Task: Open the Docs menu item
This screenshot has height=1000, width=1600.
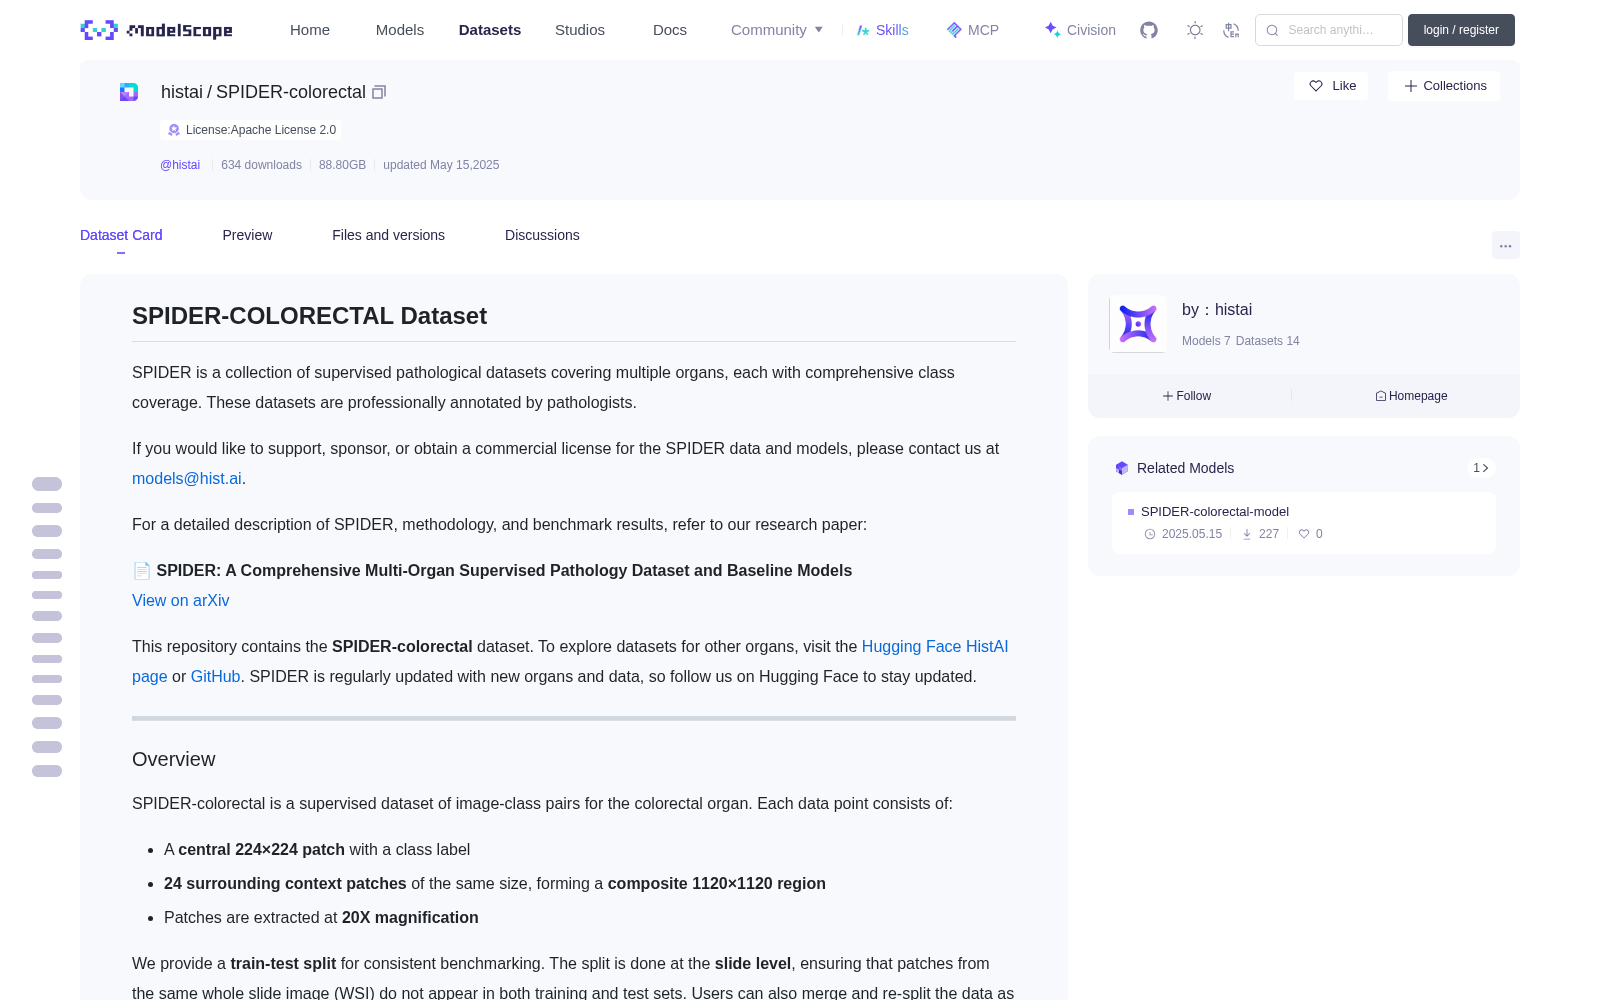Action: pyautogui.click(x=670, y=30)
